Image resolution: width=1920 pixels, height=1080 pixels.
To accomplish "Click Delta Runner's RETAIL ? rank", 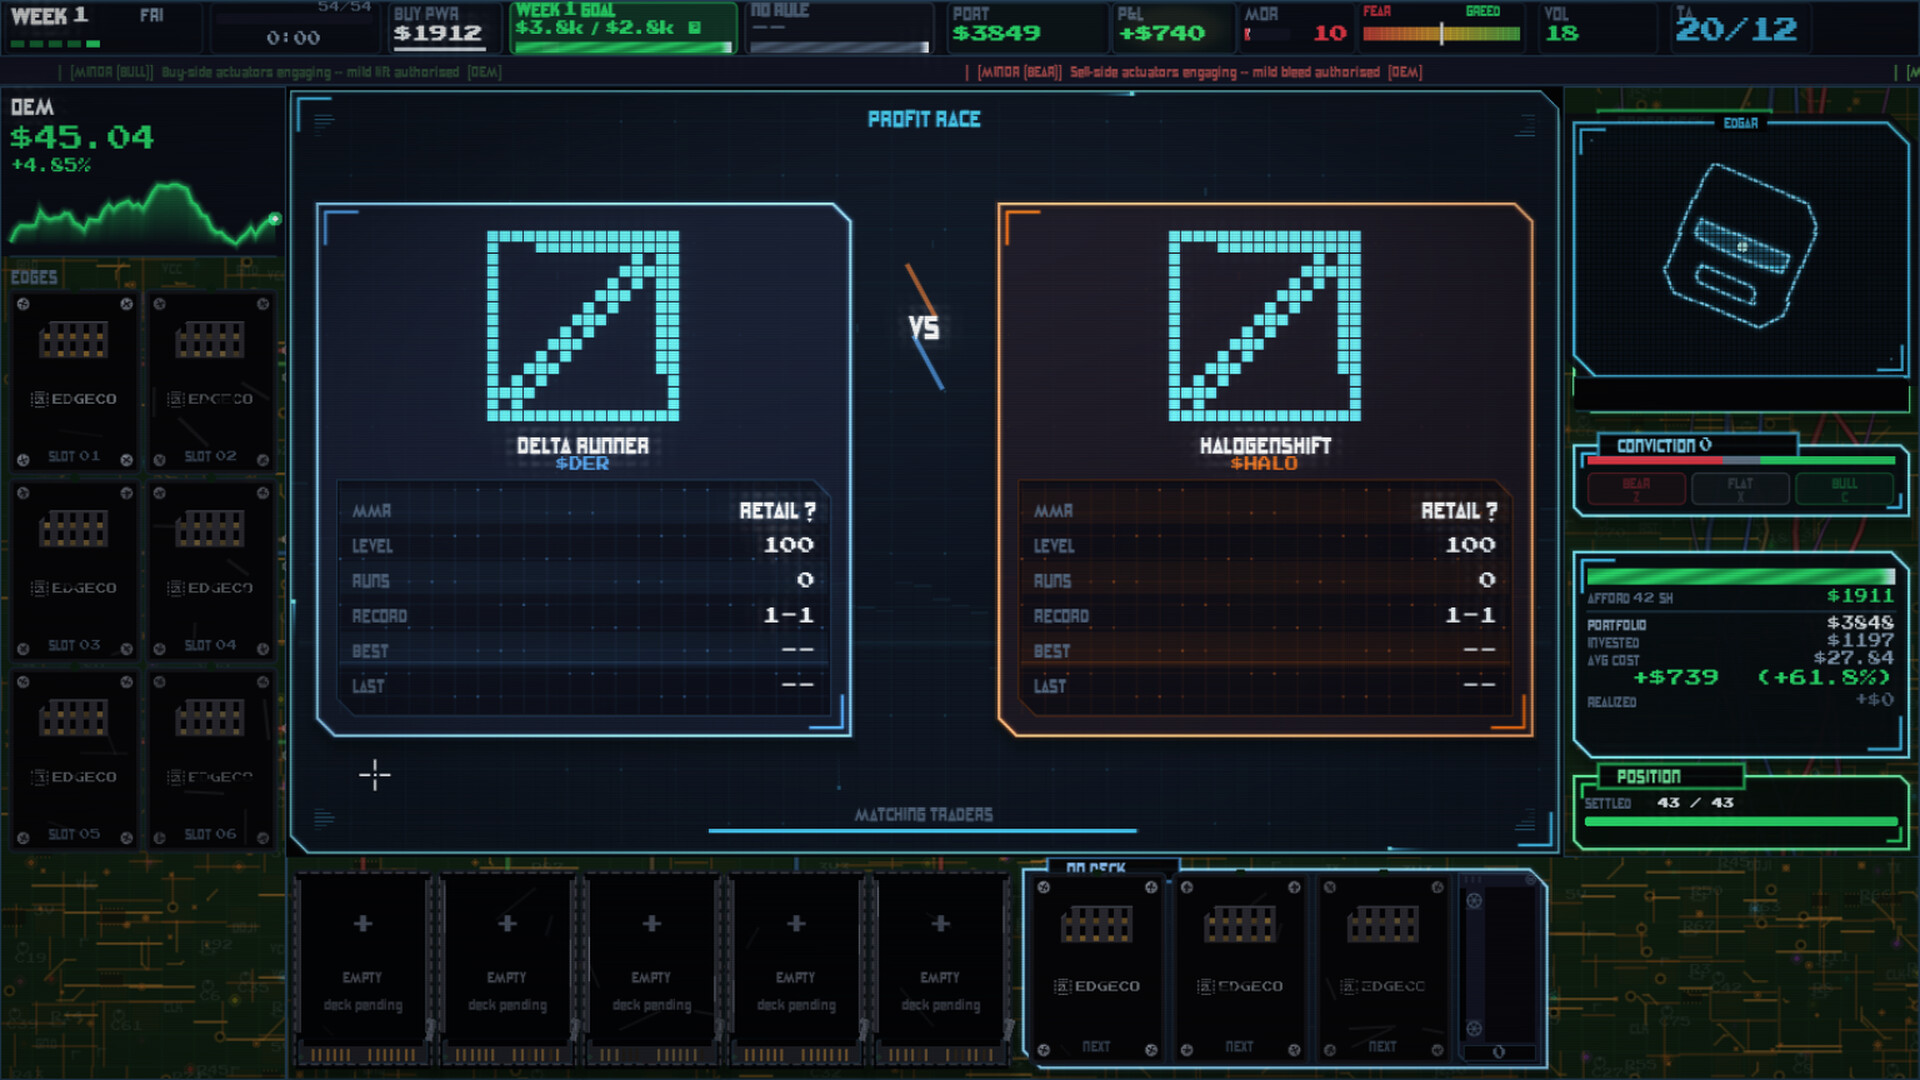I will tap(778, 511).
